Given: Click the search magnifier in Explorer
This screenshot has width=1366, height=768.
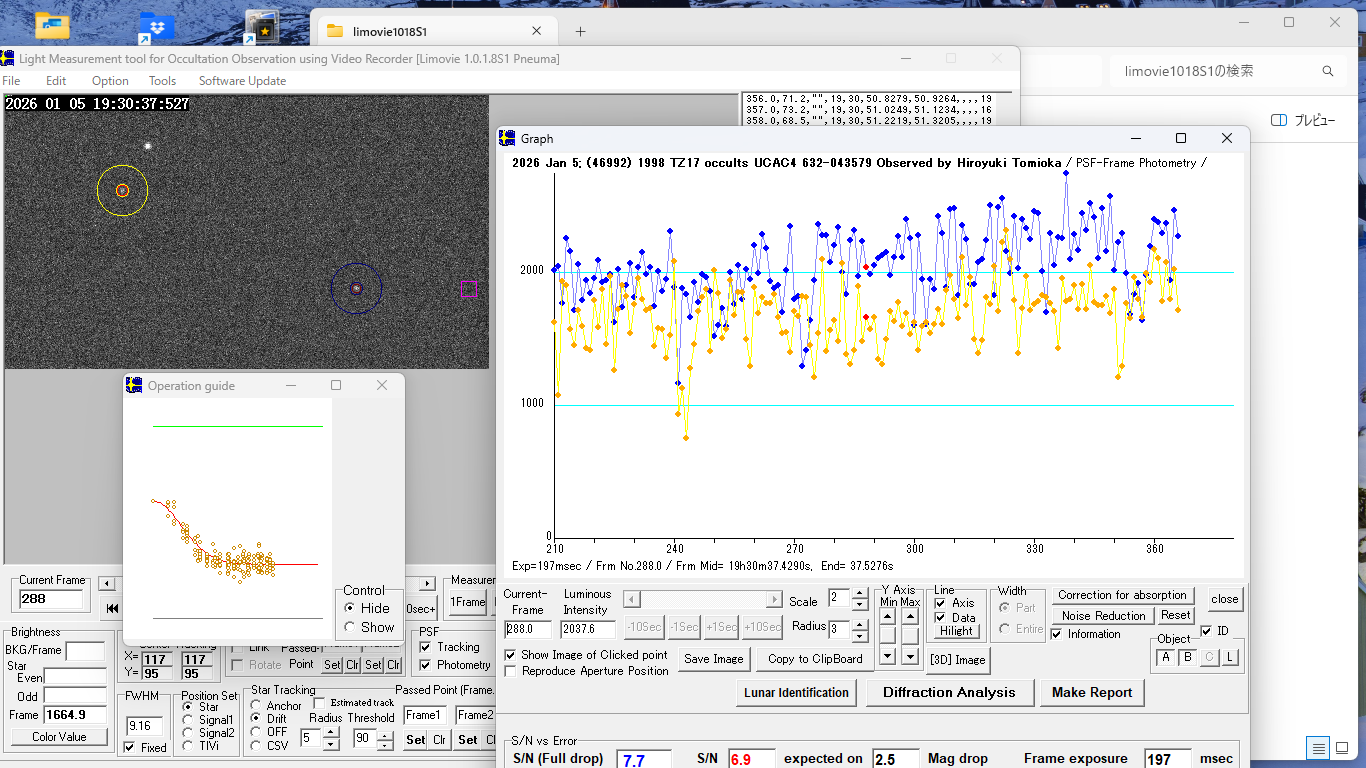Looking at the screenshot, I should pos(1328,71).
